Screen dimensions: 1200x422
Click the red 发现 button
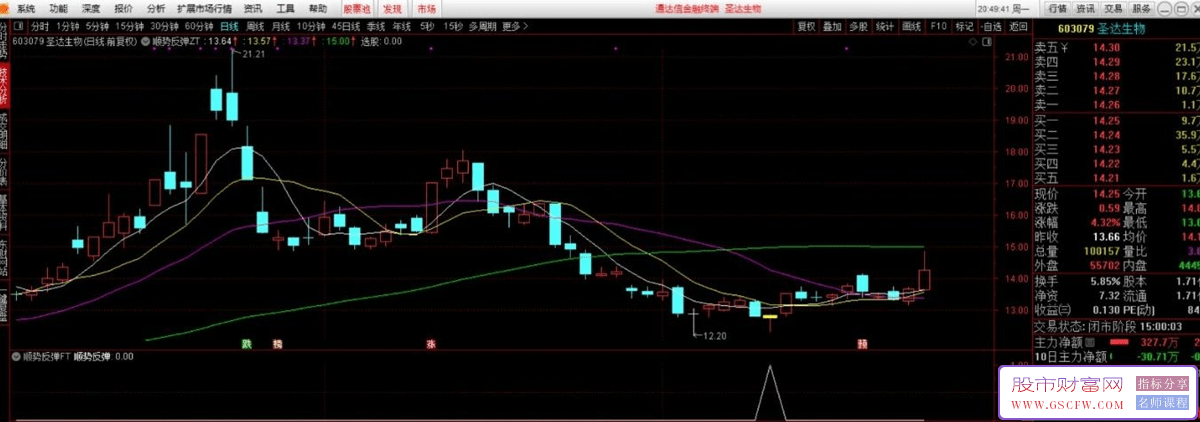point(392,7)
